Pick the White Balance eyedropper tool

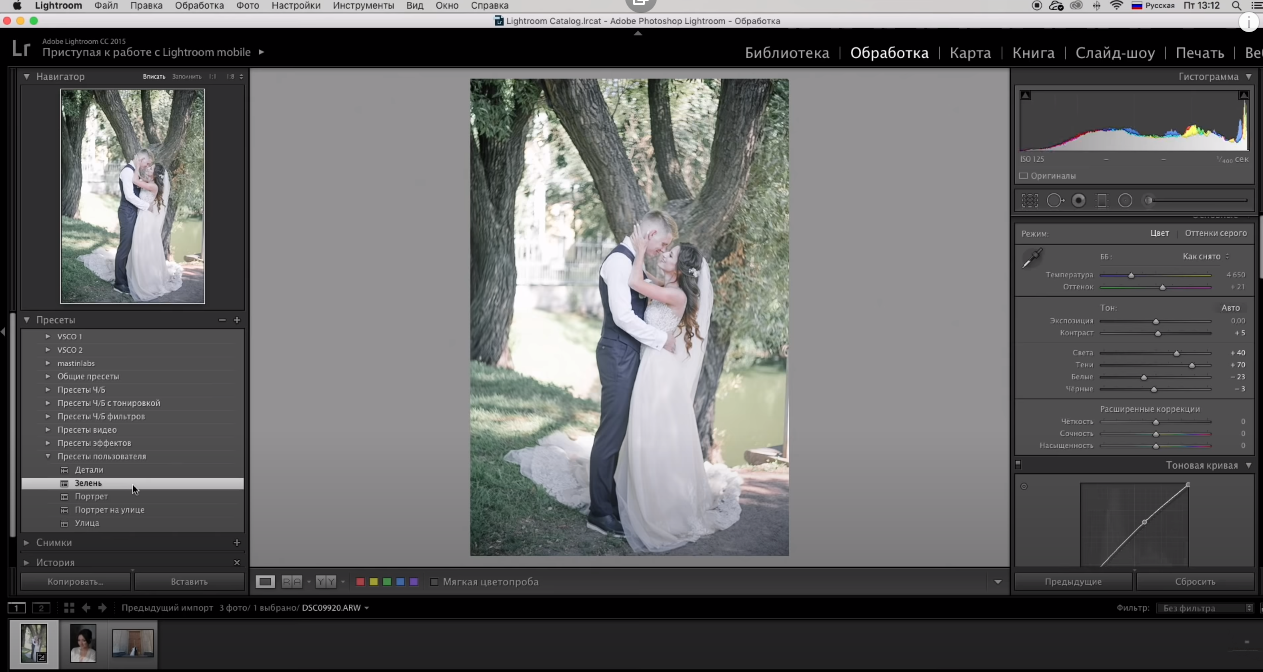1031,258
